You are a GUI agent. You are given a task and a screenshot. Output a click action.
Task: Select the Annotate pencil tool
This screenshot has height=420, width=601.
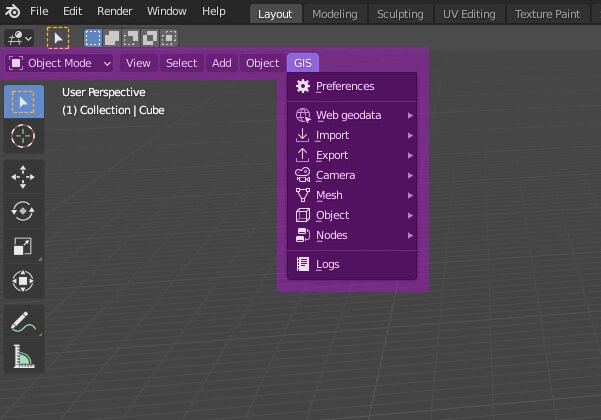tap(22, 323)
